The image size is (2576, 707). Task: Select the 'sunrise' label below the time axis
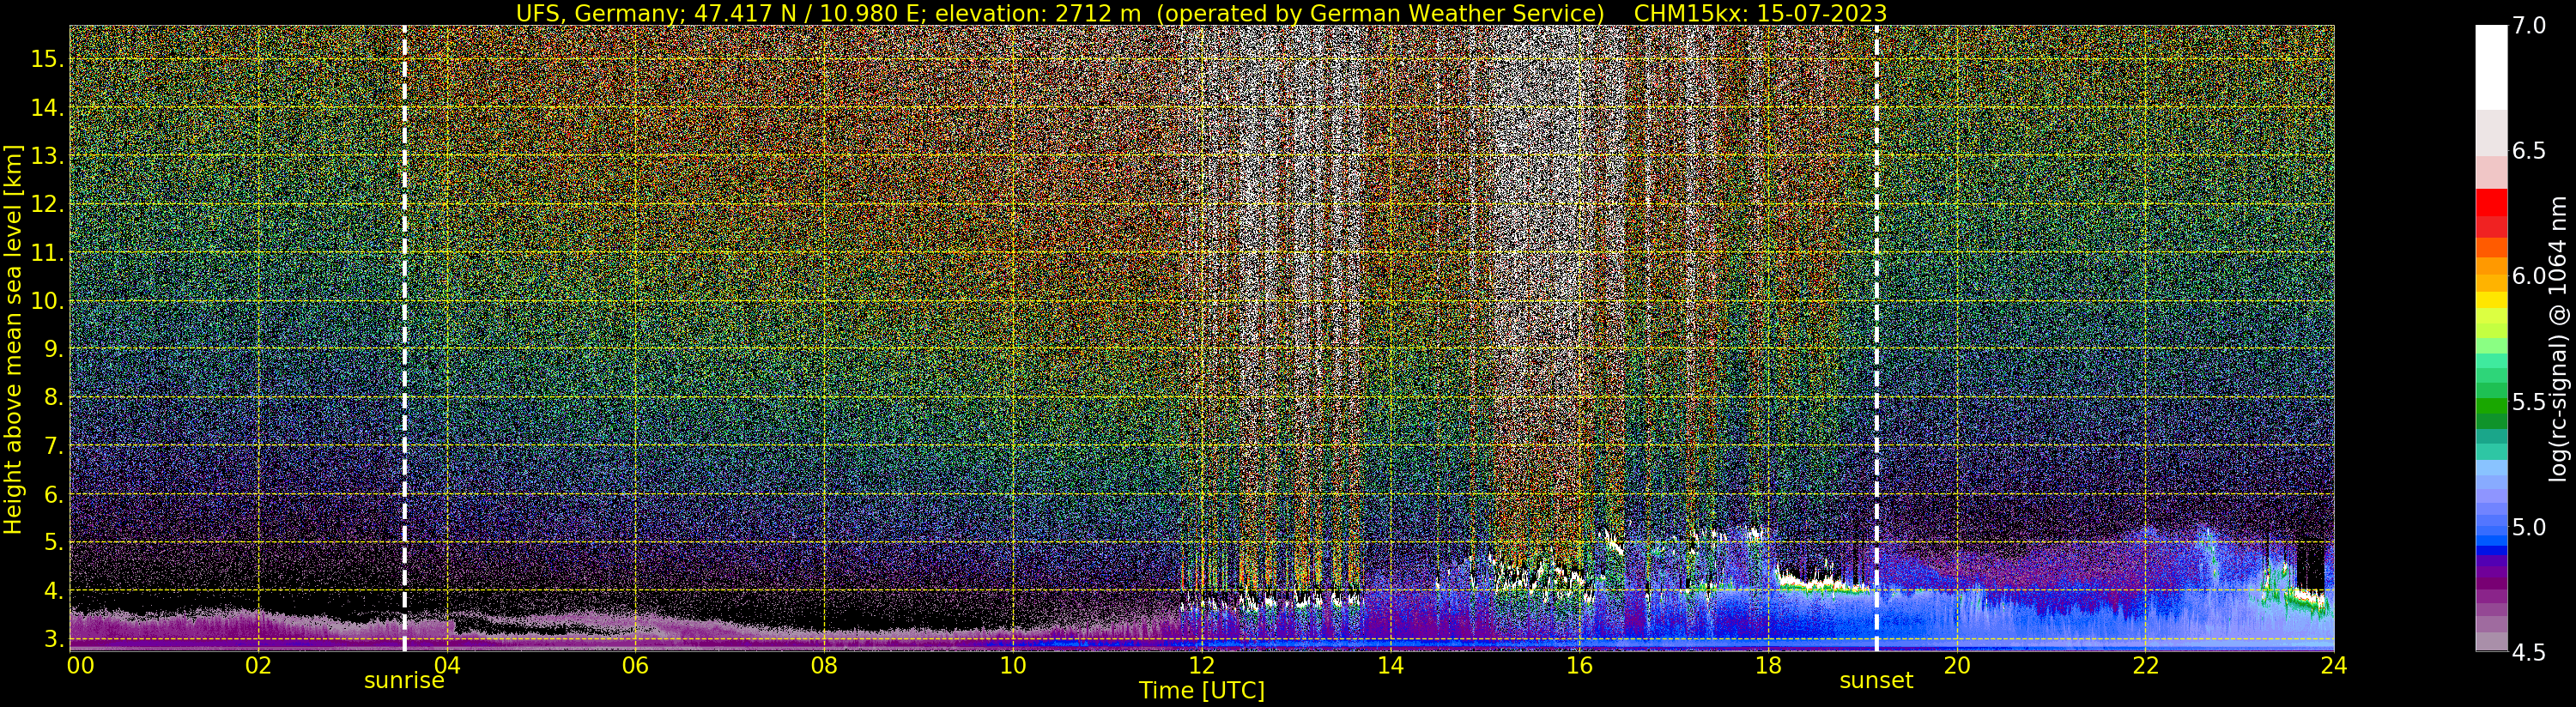pos(404,681)
